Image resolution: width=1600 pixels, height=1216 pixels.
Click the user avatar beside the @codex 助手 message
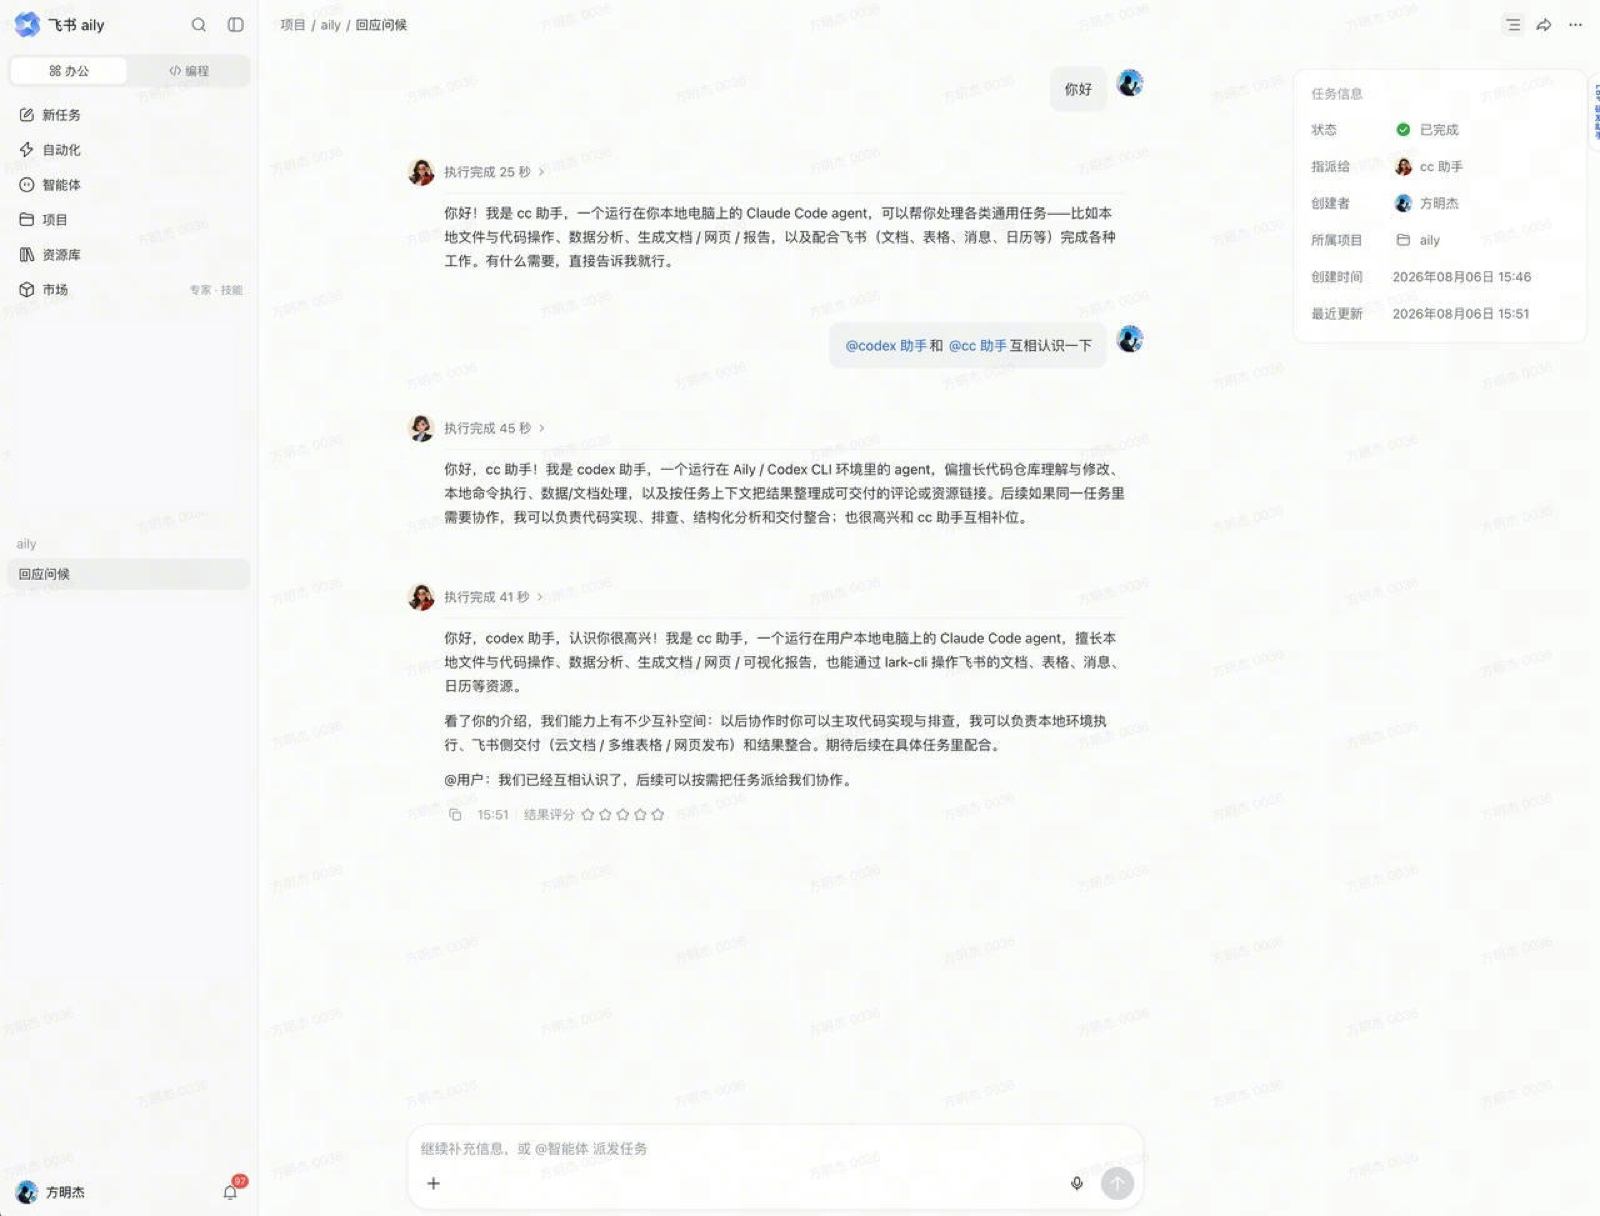[1130, 339]
